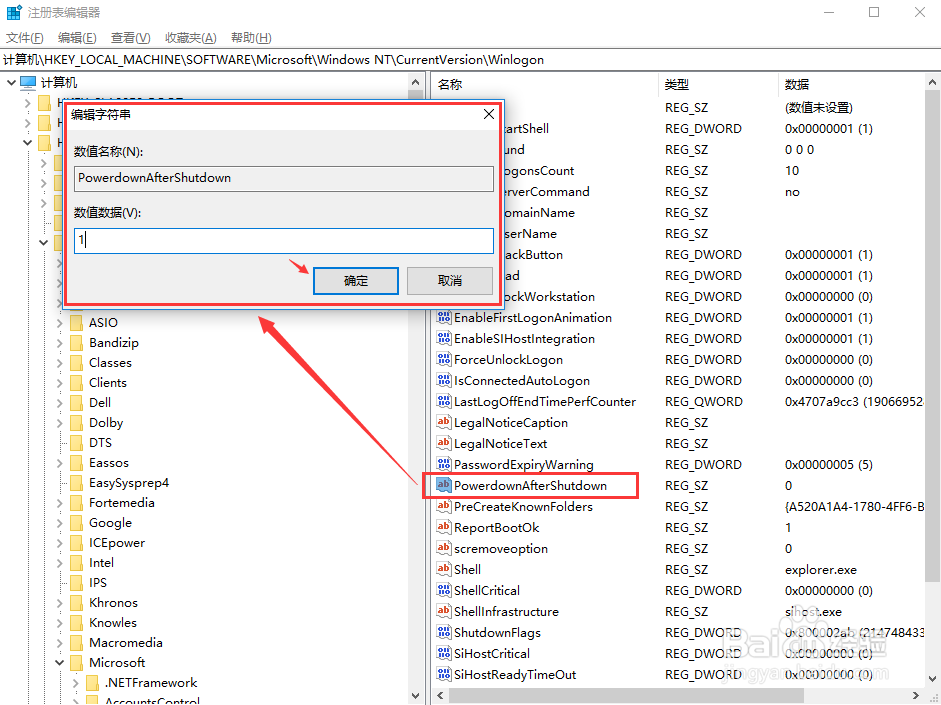Click the REG_DWORD icon beside SiHostReadyTimeOut

tap(443, 674)
